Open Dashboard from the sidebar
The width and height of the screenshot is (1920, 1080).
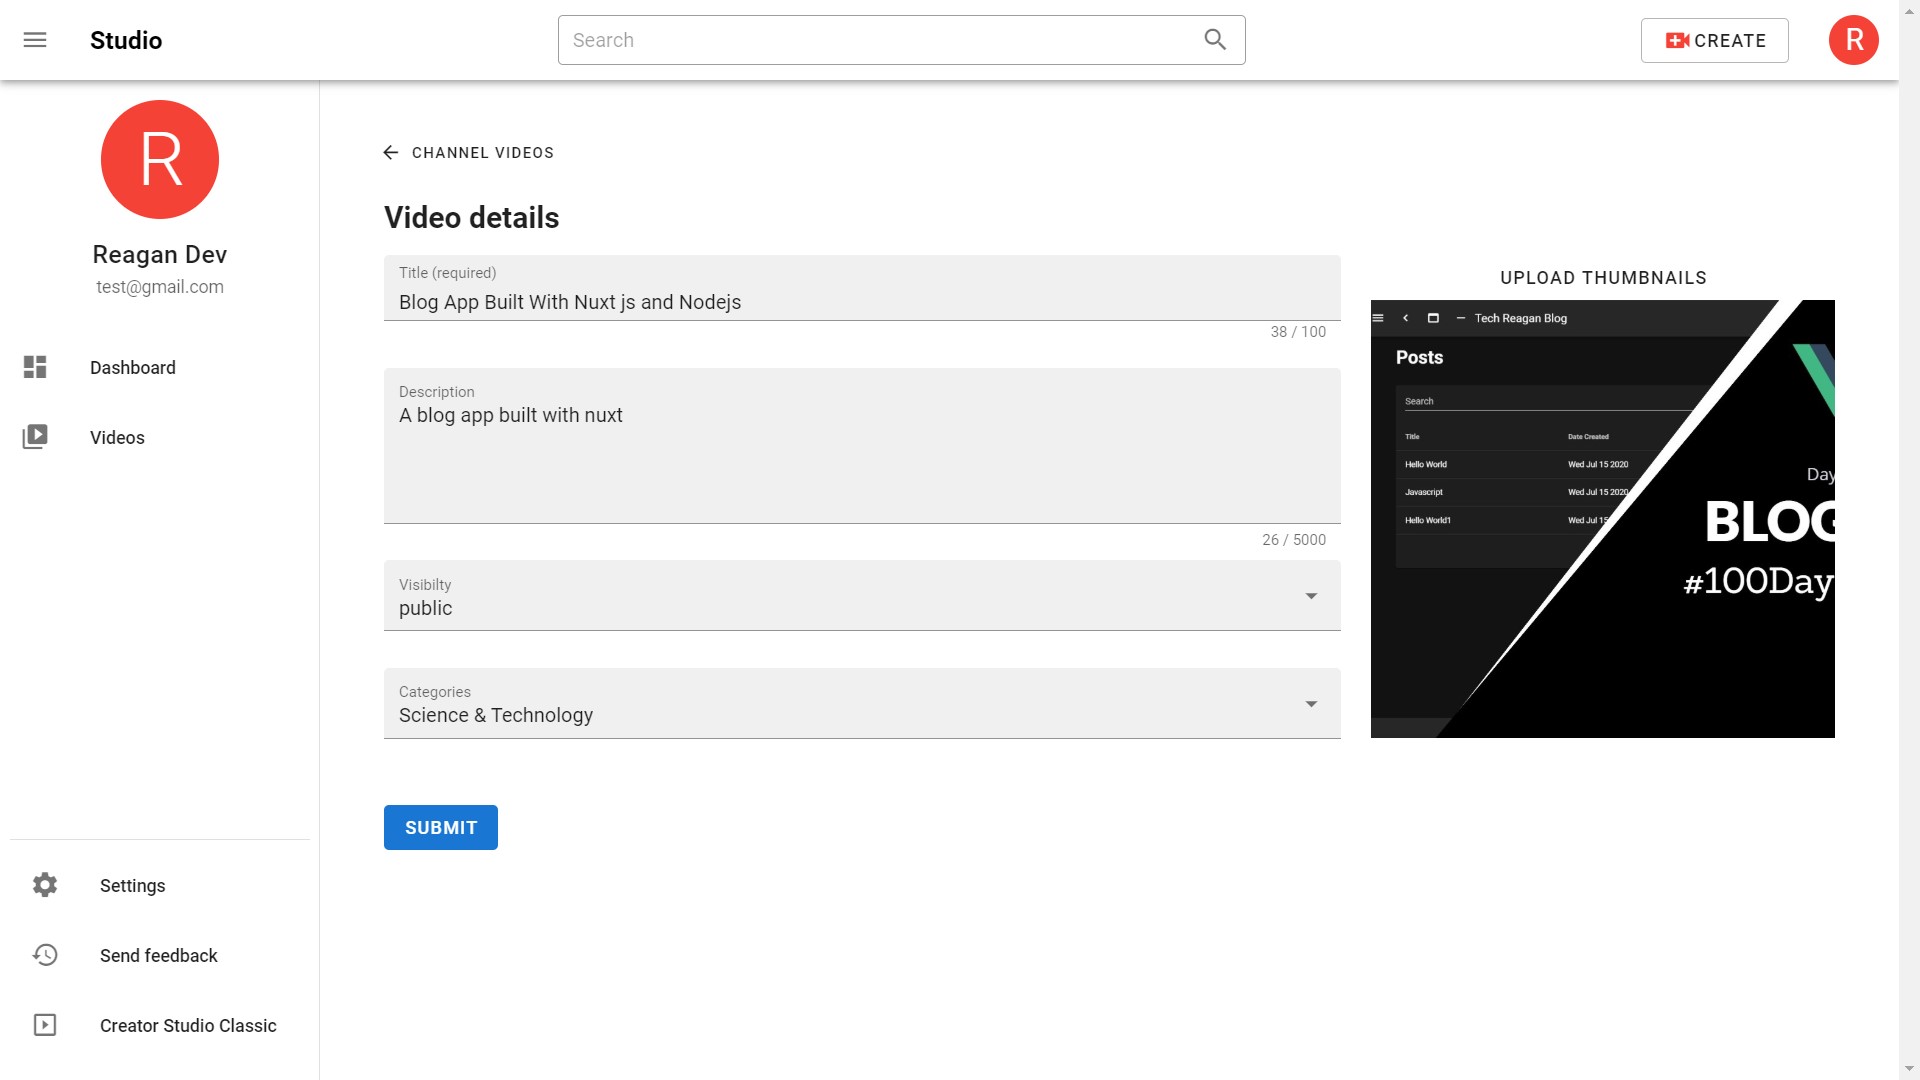(132, 367)
